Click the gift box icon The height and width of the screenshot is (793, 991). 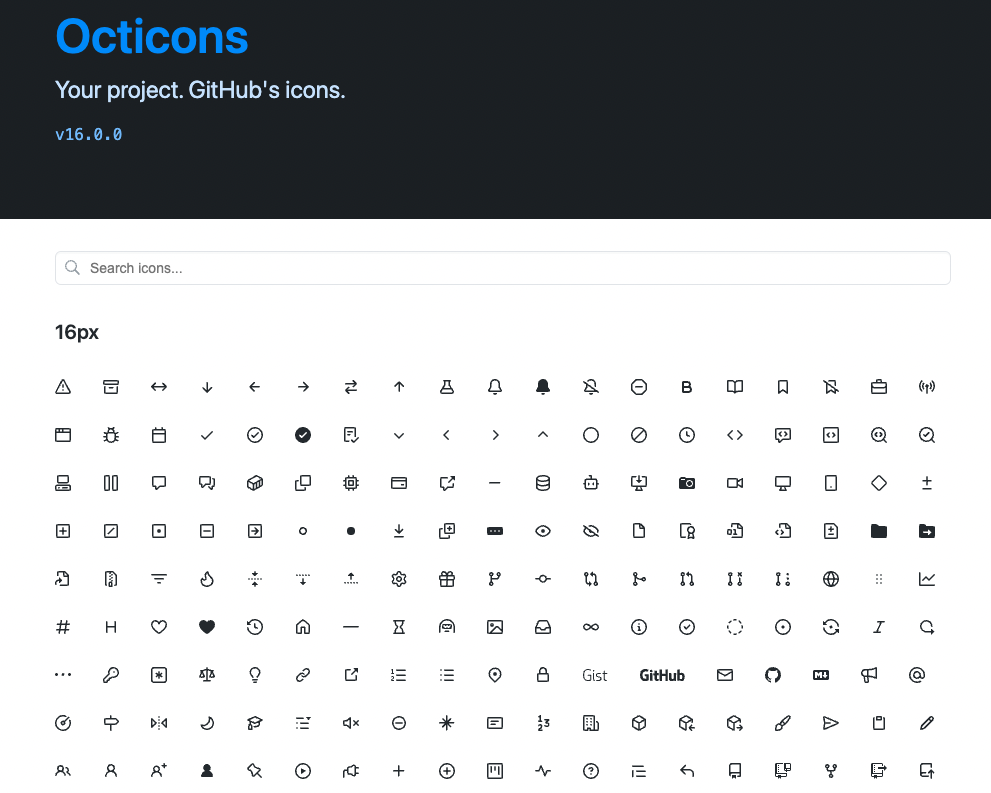click(x=447, y=579)
